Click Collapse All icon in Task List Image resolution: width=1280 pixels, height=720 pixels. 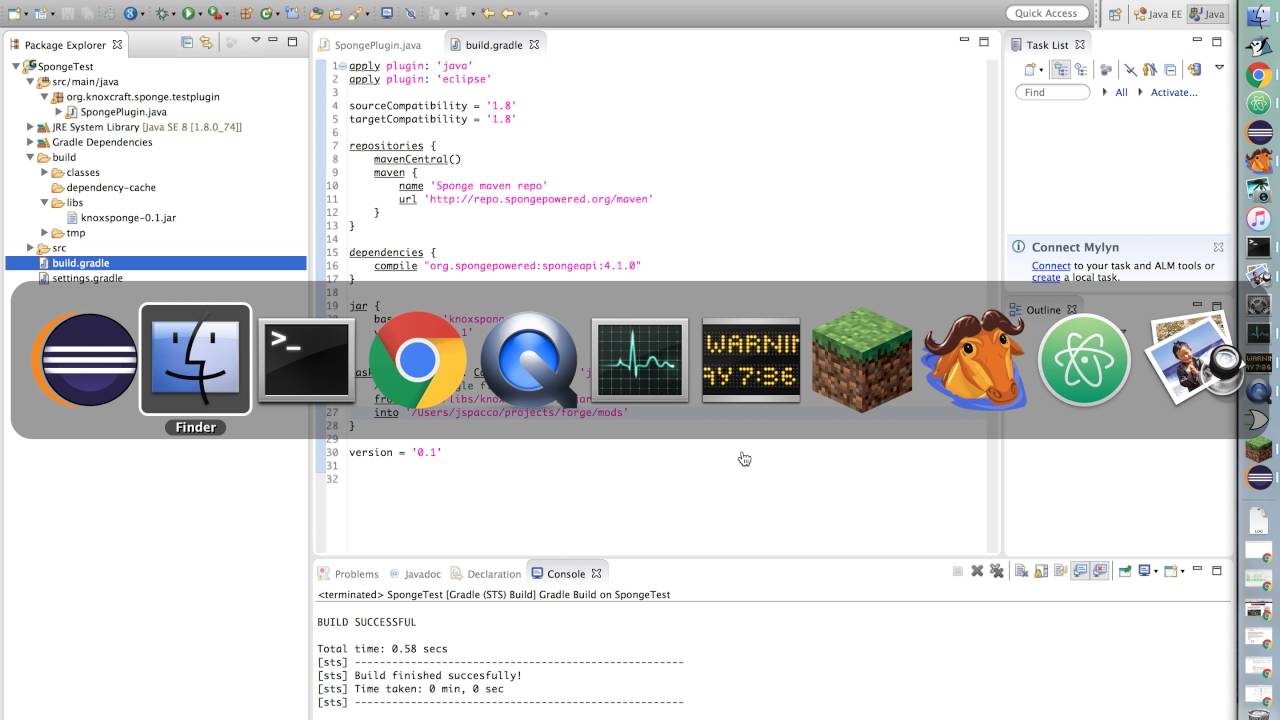point(1170,69)
